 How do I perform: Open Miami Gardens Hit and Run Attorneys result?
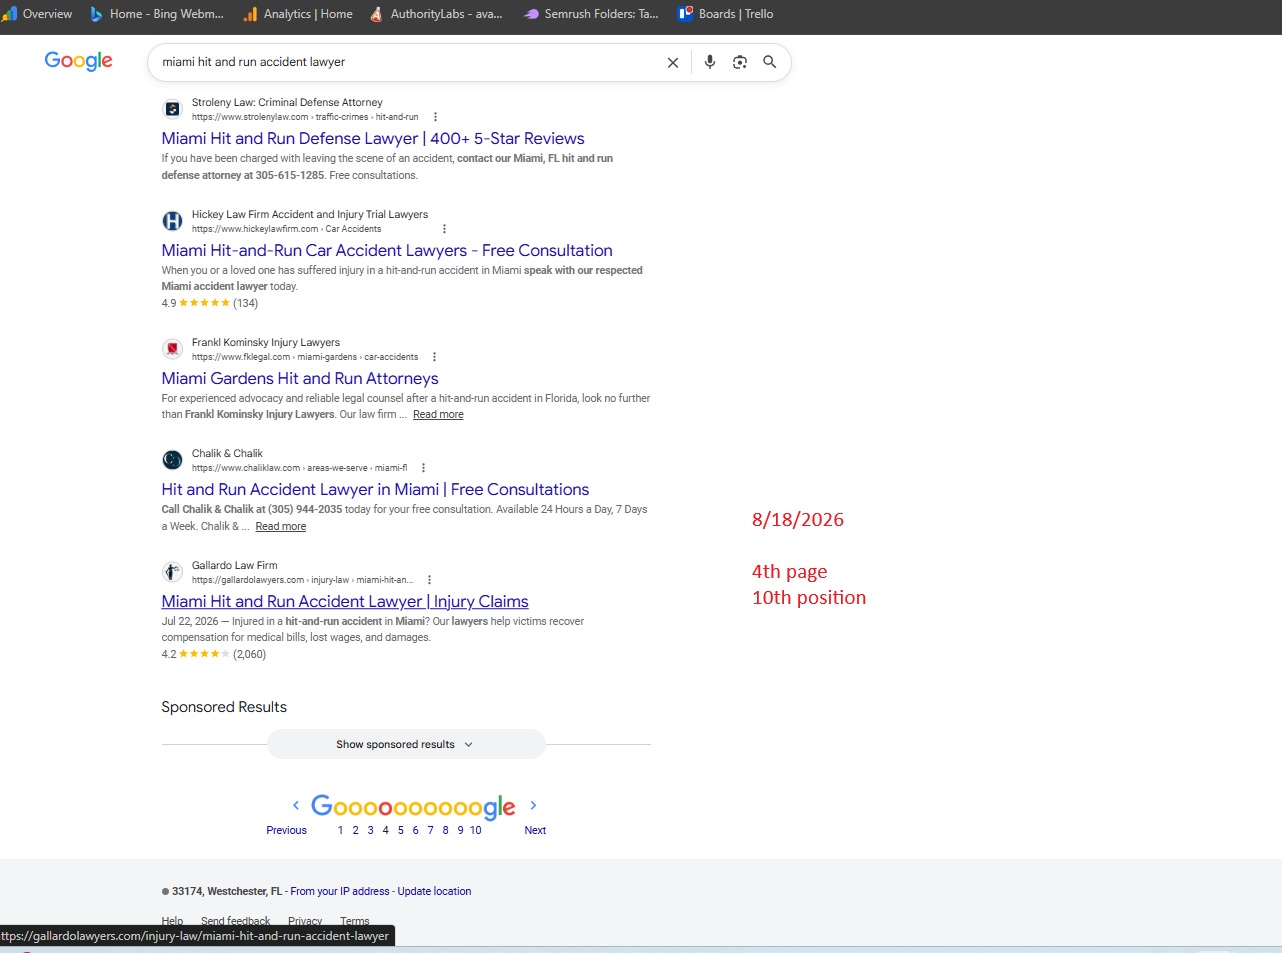tap(300, 379)
